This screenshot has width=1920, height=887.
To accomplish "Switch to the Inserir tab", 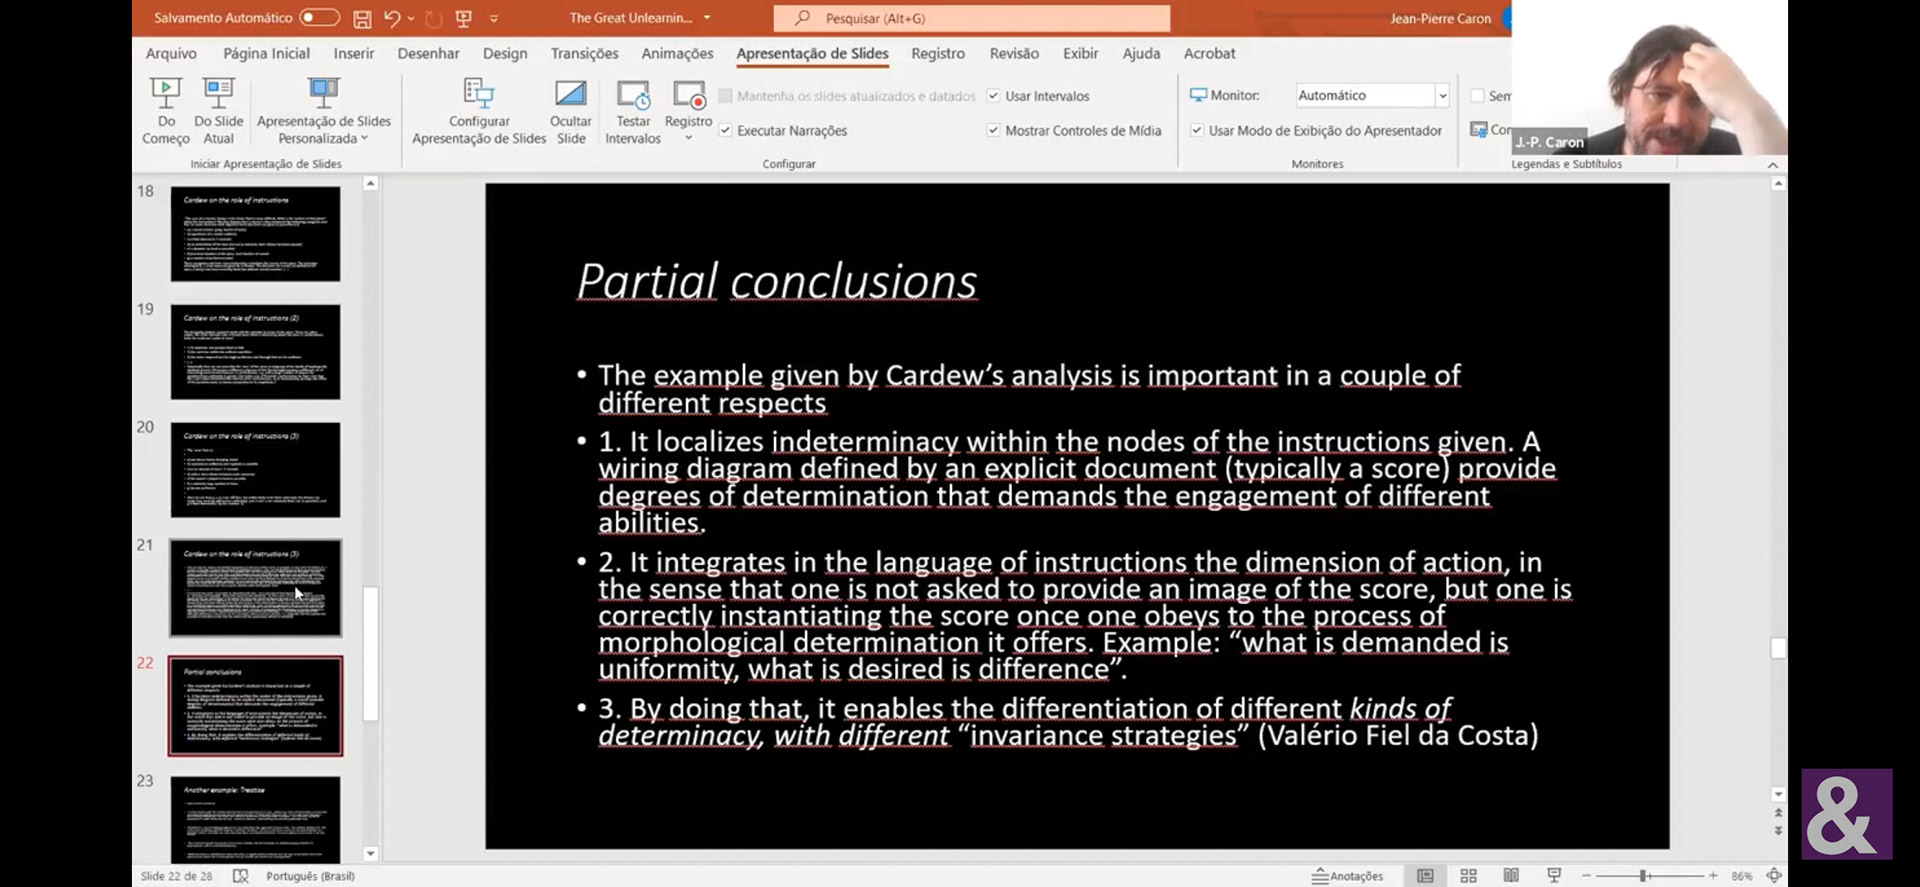I will coord(354,53).
